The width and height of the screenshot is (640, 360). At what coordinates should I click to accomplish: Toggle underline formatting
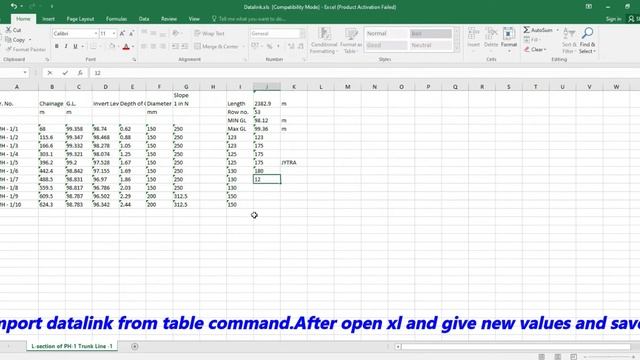(75, 46)
